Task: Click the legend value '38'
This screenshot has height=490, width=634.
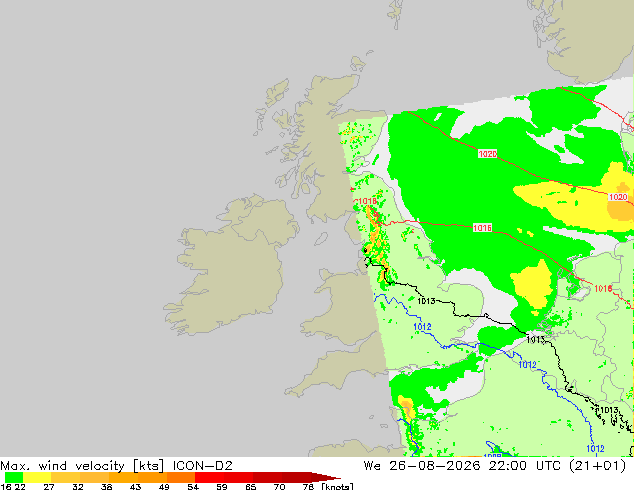Action: click(x=106, y=487)
